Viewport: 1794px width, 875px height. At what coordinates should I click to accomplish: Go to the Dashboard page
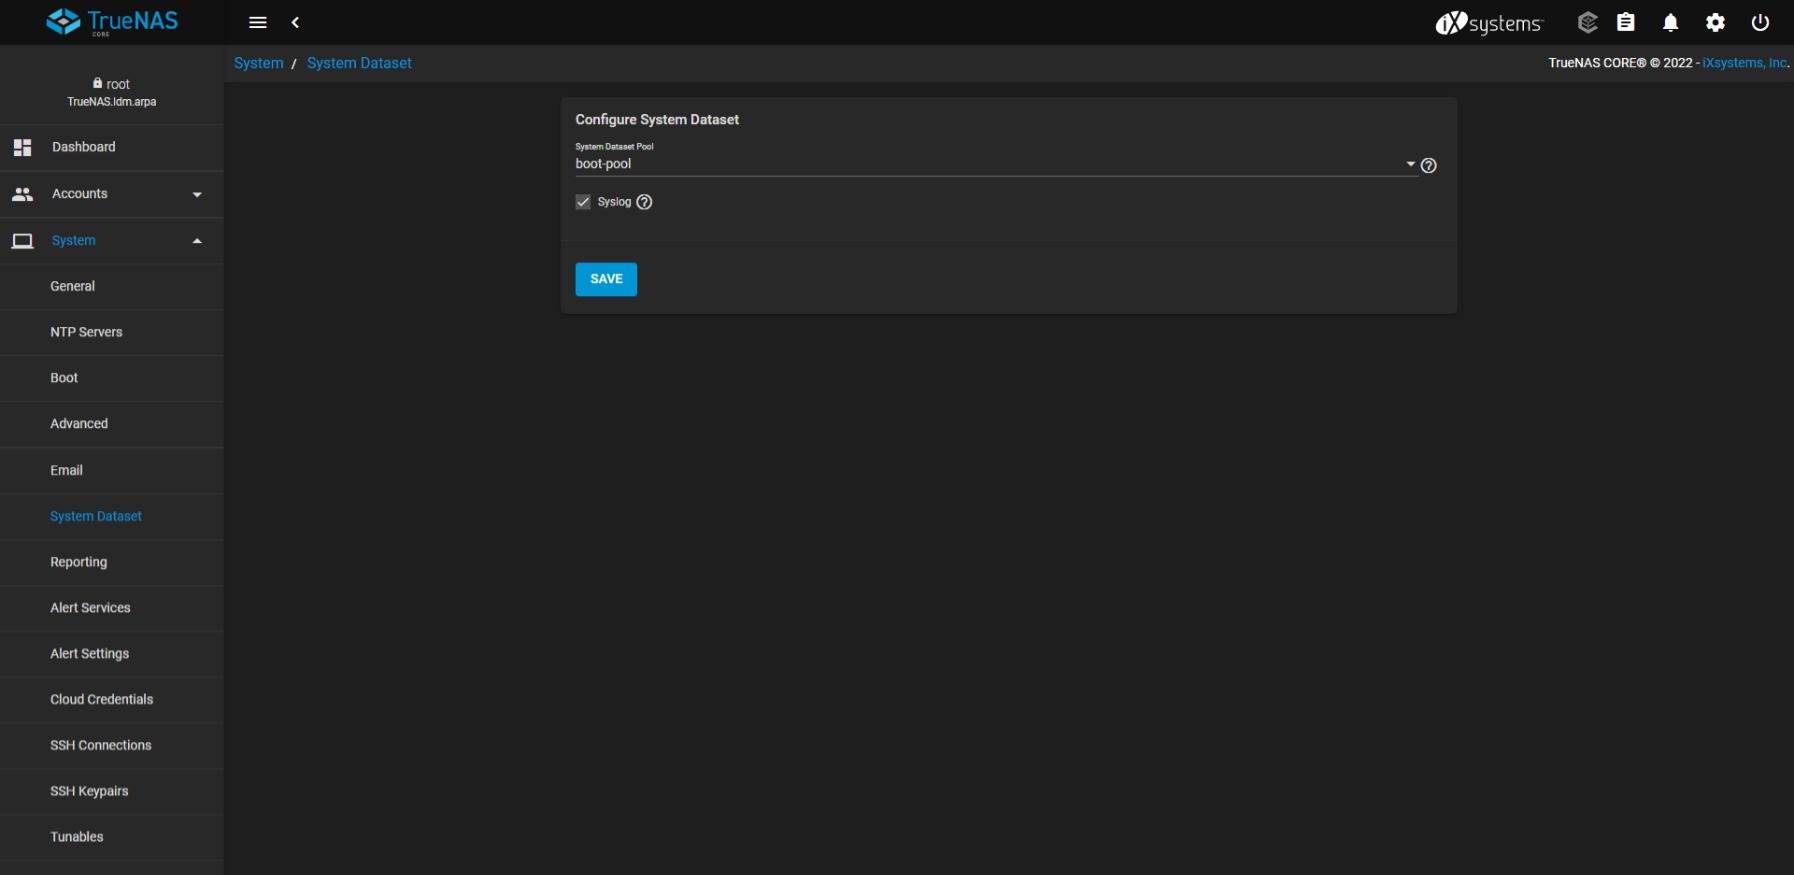point(84,147)
